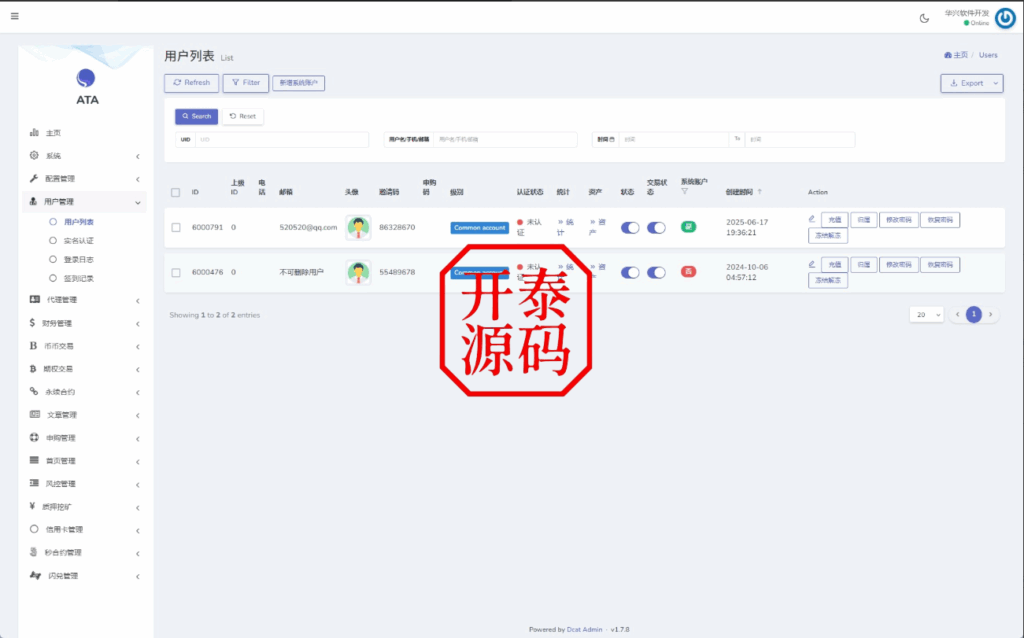1024x638 pixels.
Task: Open 统计 link for user 6000791
Action: point(565,227)
